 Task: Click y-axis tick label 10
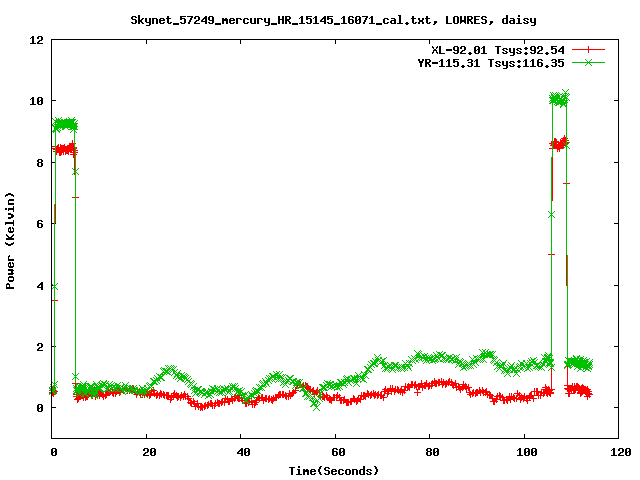(x=36, y=101)
